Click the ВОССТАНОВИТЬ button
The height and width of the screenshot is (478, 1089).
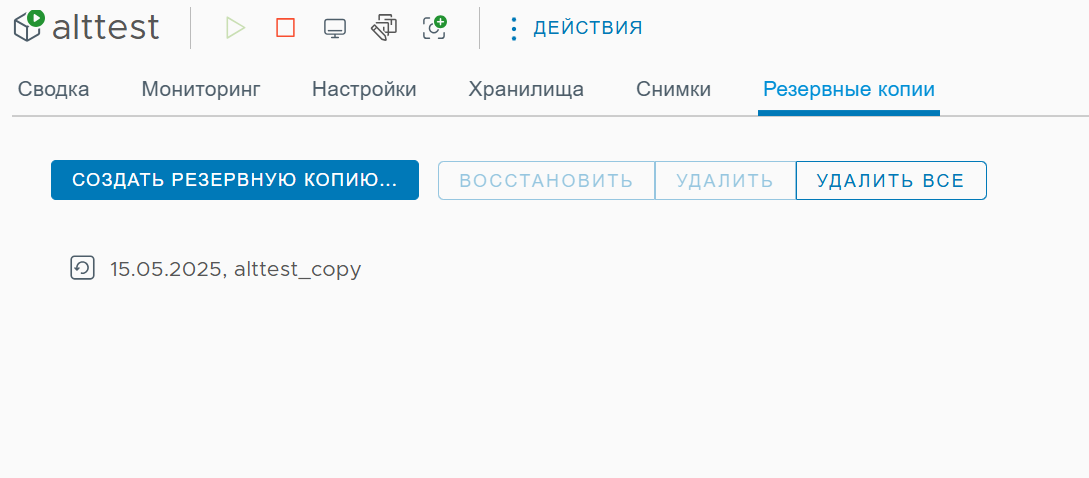coord(547,181)
